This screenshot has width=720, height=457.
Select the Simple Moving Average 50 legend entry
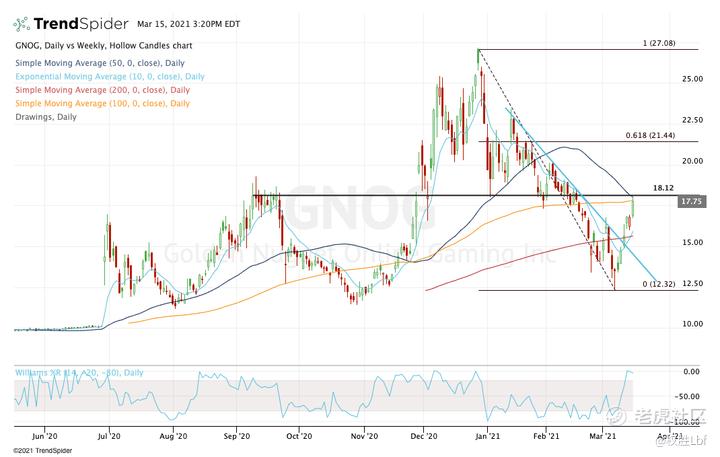pyautogui.click(x=100, y=63)
